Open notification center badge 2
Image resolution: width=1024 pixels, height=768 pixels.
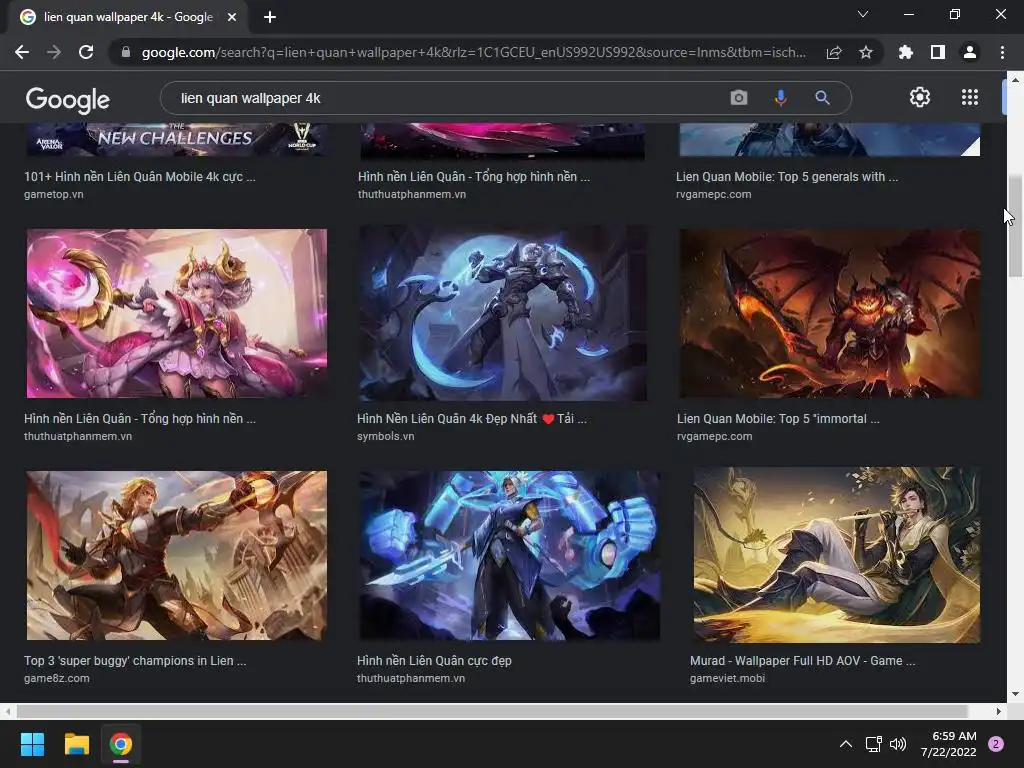pos(996,744)
